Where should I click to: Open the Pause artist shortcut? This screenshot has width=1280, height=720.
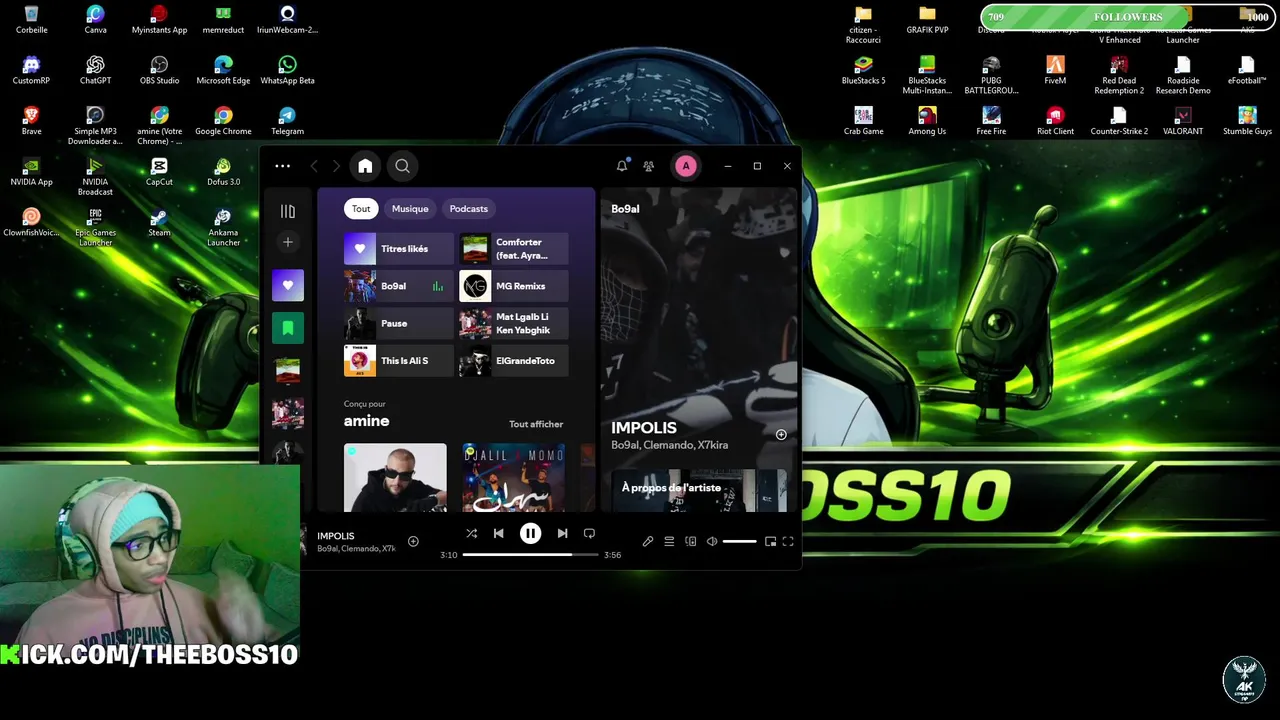click(398, 323)
